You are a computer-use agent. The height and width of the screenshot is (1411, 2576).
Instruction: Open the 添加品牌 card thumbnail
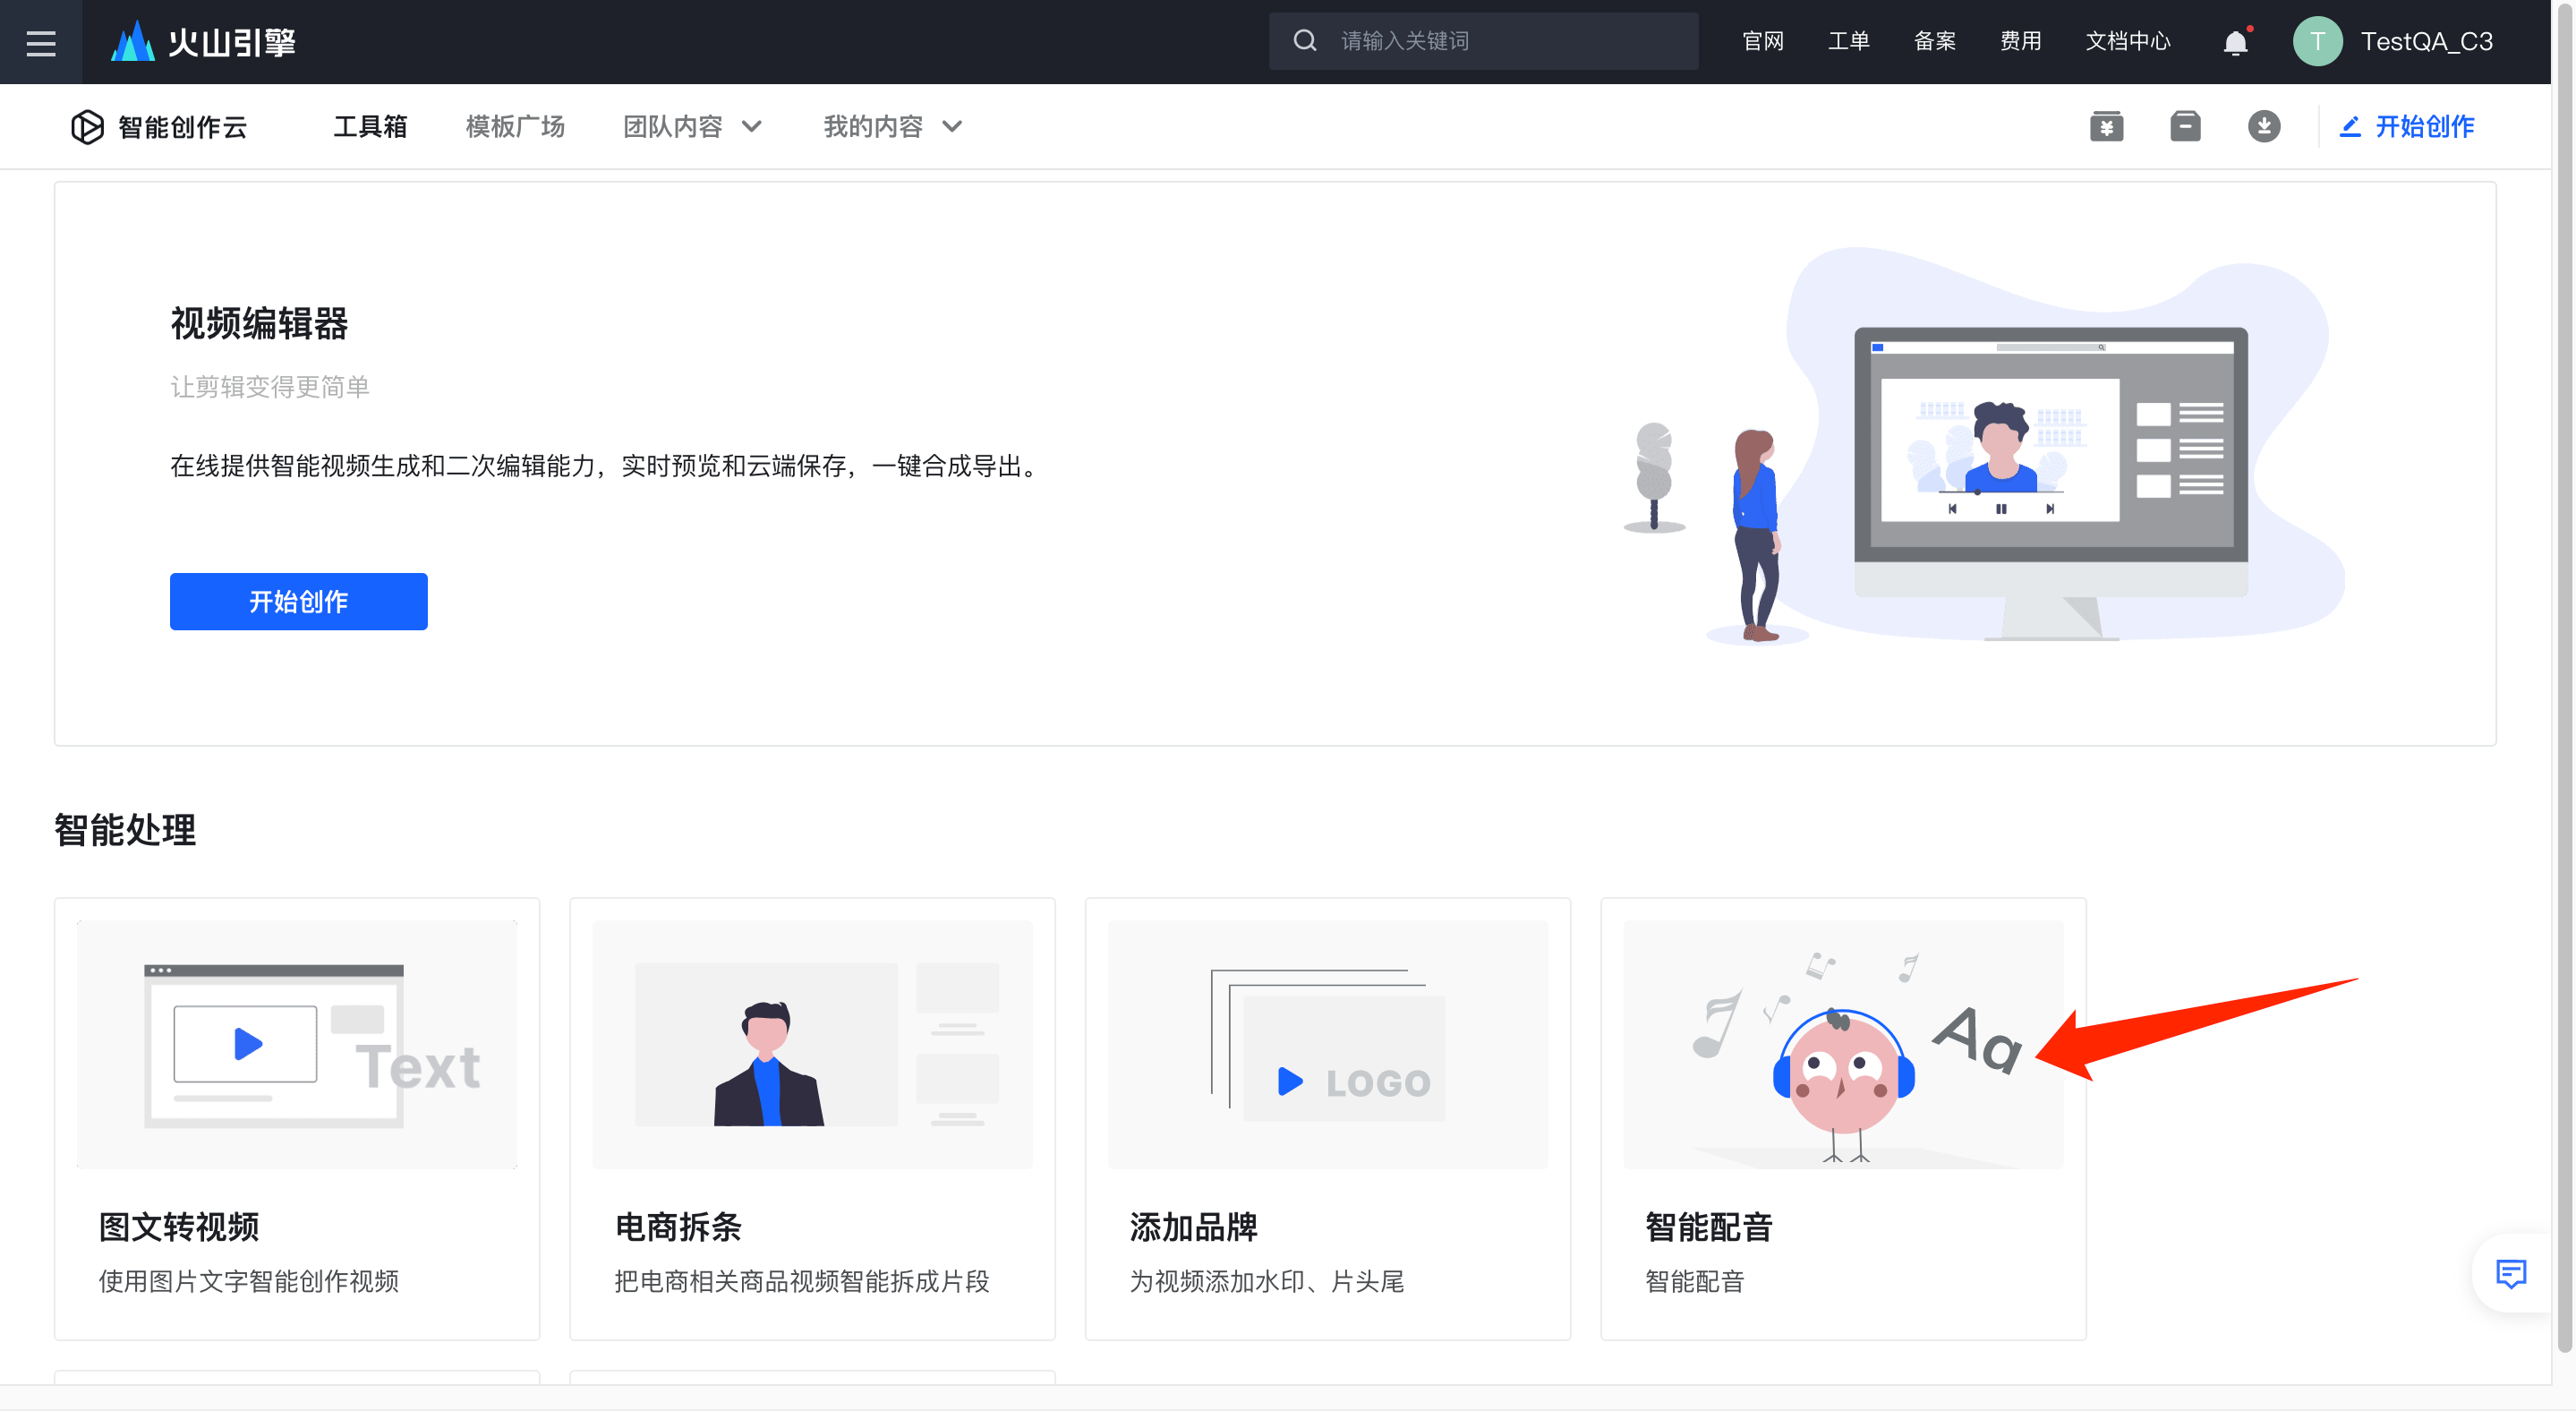click(1327, 1044)
